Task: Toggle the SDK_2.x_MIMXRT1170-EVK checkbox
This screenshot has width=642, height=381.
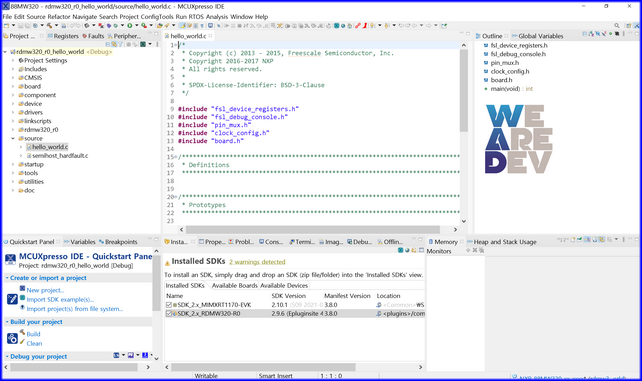Action: (169, 305)
